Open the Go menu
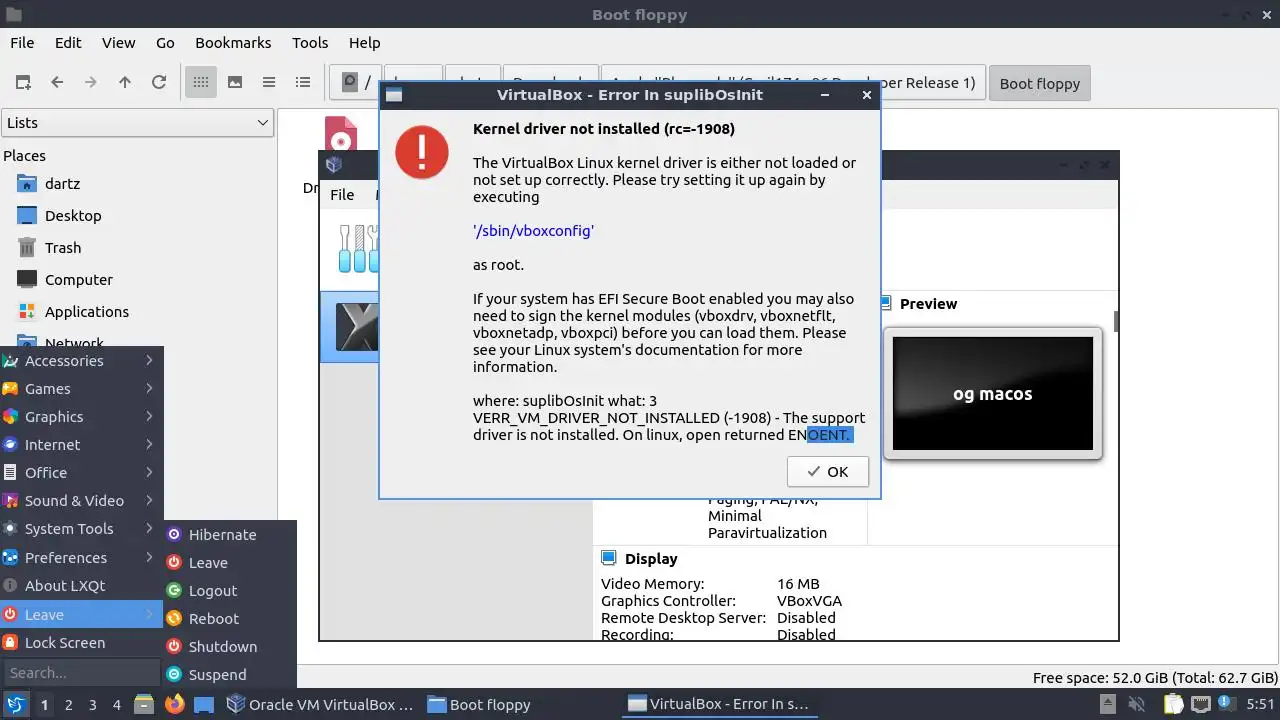This screenshot has width=1280, height=720. point(165,43)
